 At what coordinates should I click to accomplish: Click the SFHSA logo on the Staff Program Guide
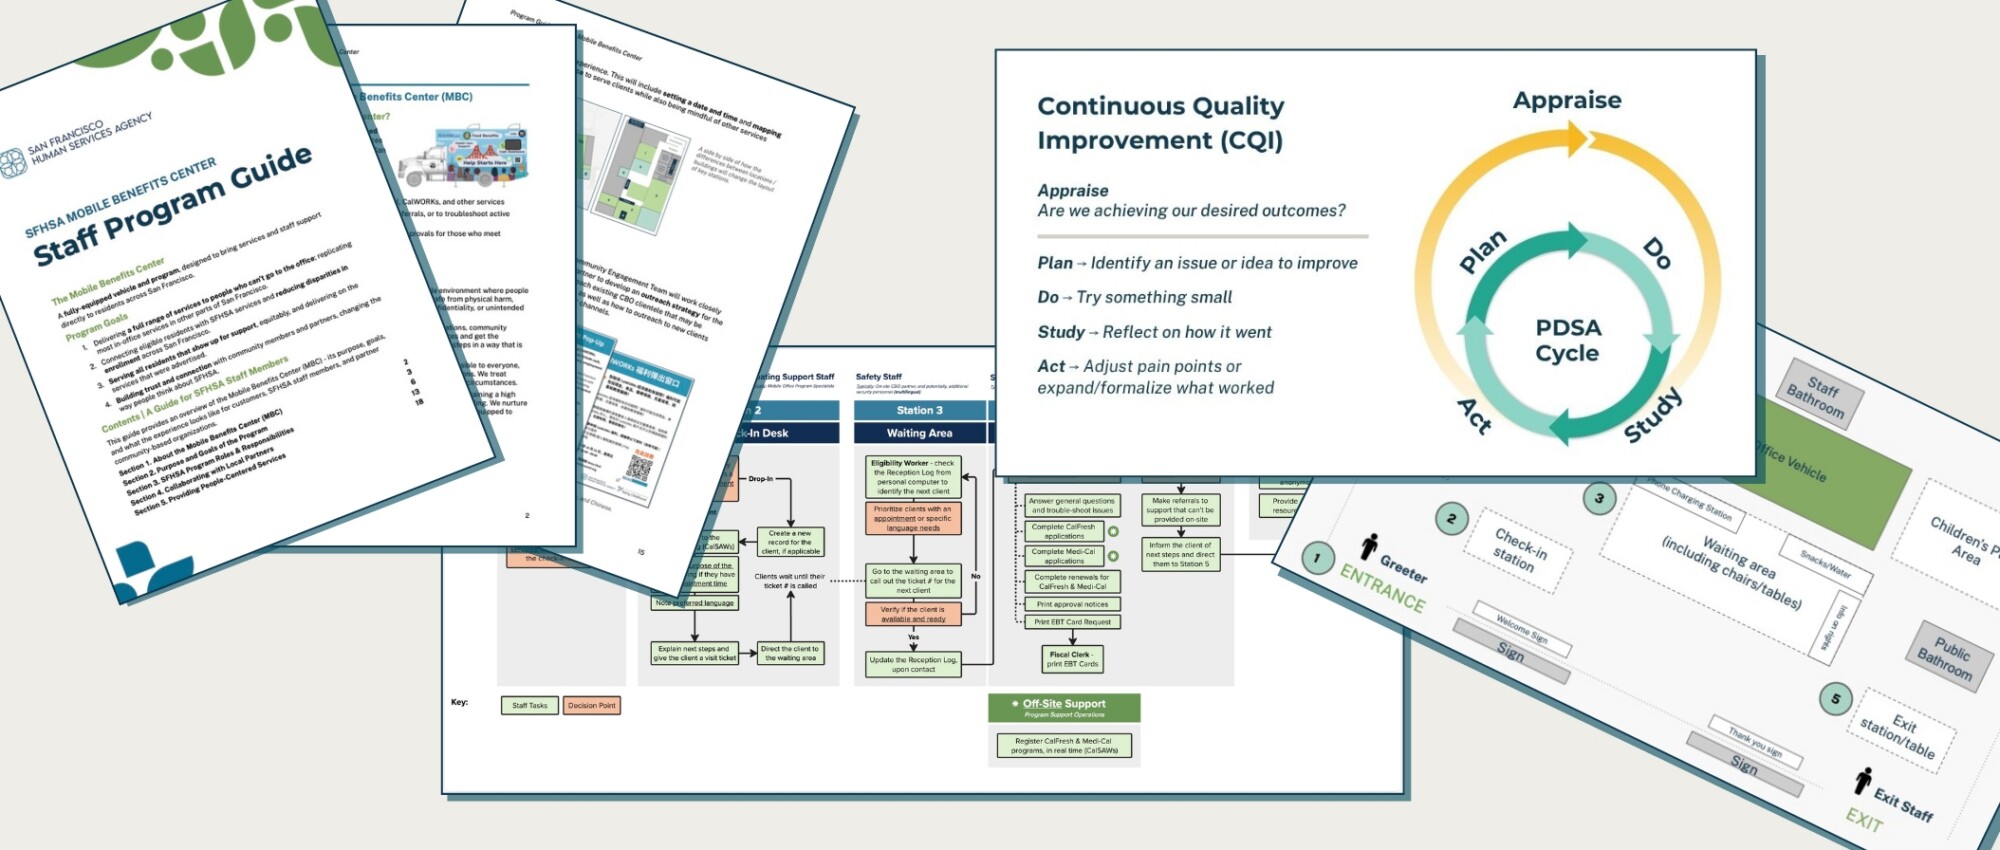point(13,163)
